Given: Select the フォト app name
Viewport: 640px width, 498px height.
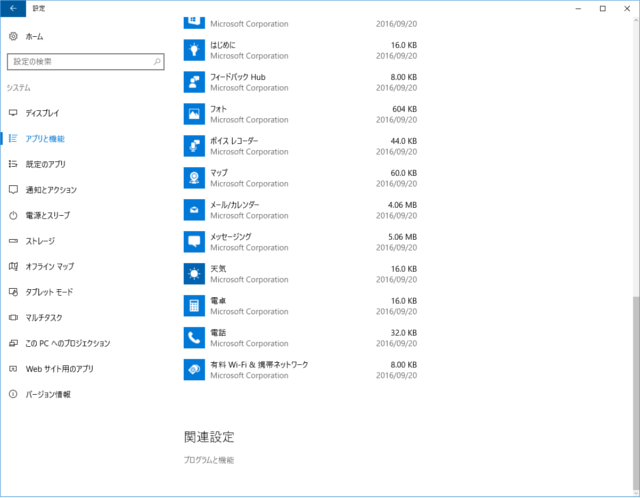Looking at the screenshot, I should tap(218, 109).
